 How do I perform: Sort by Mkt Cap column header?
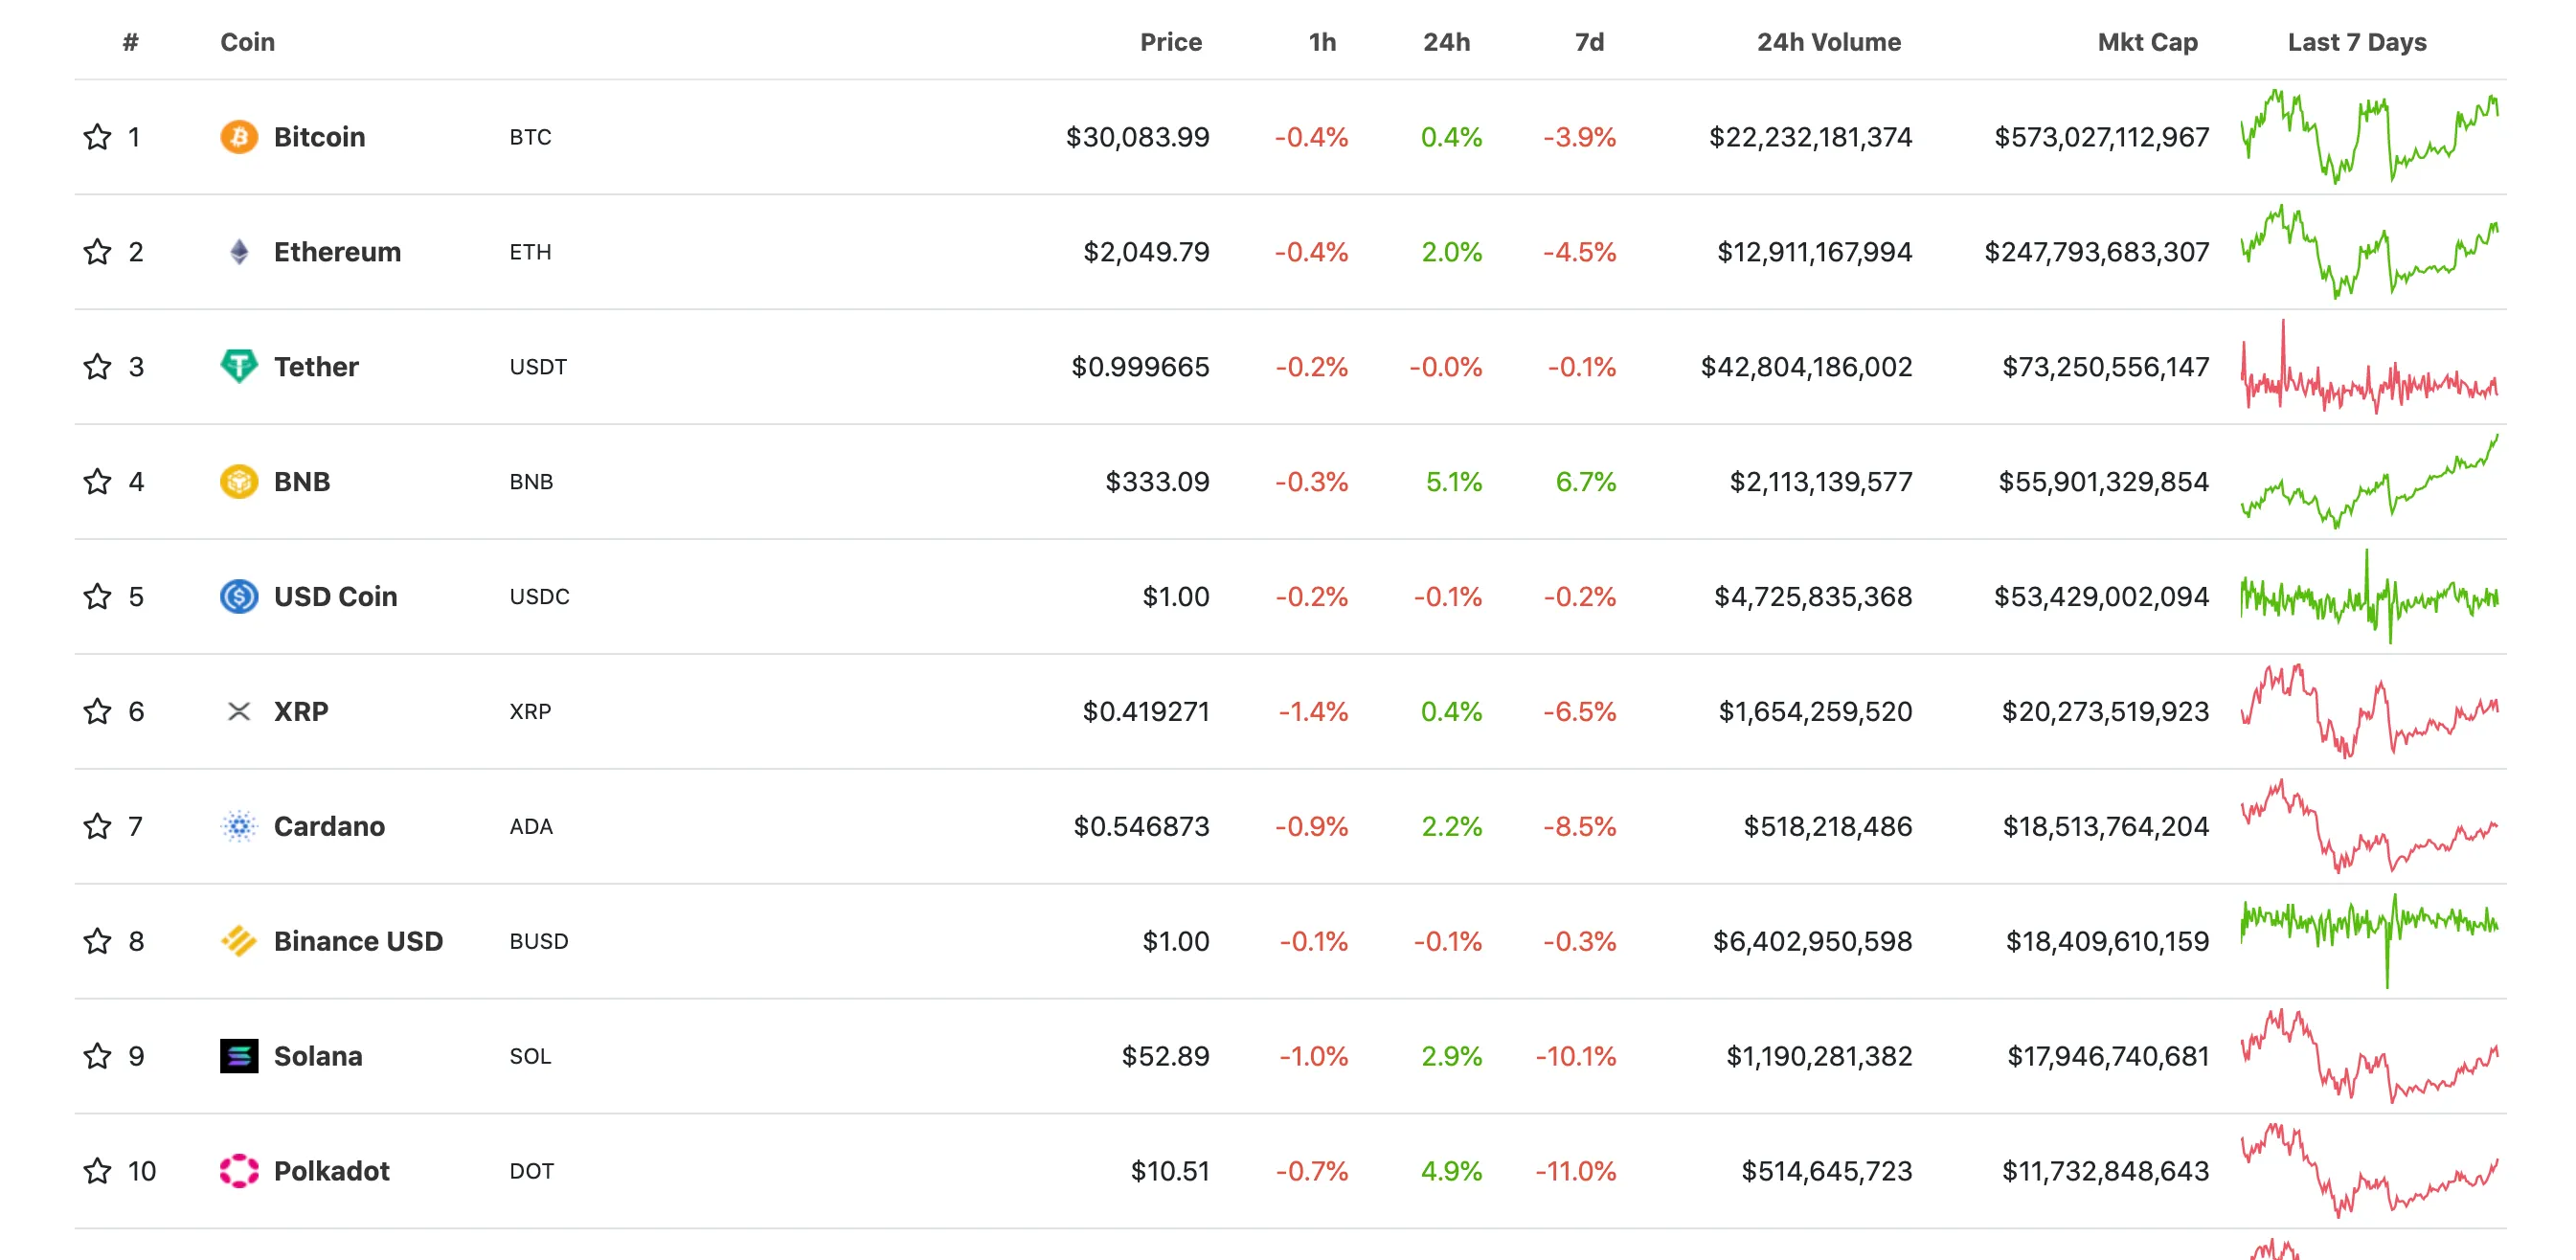tap(2146, 42)
